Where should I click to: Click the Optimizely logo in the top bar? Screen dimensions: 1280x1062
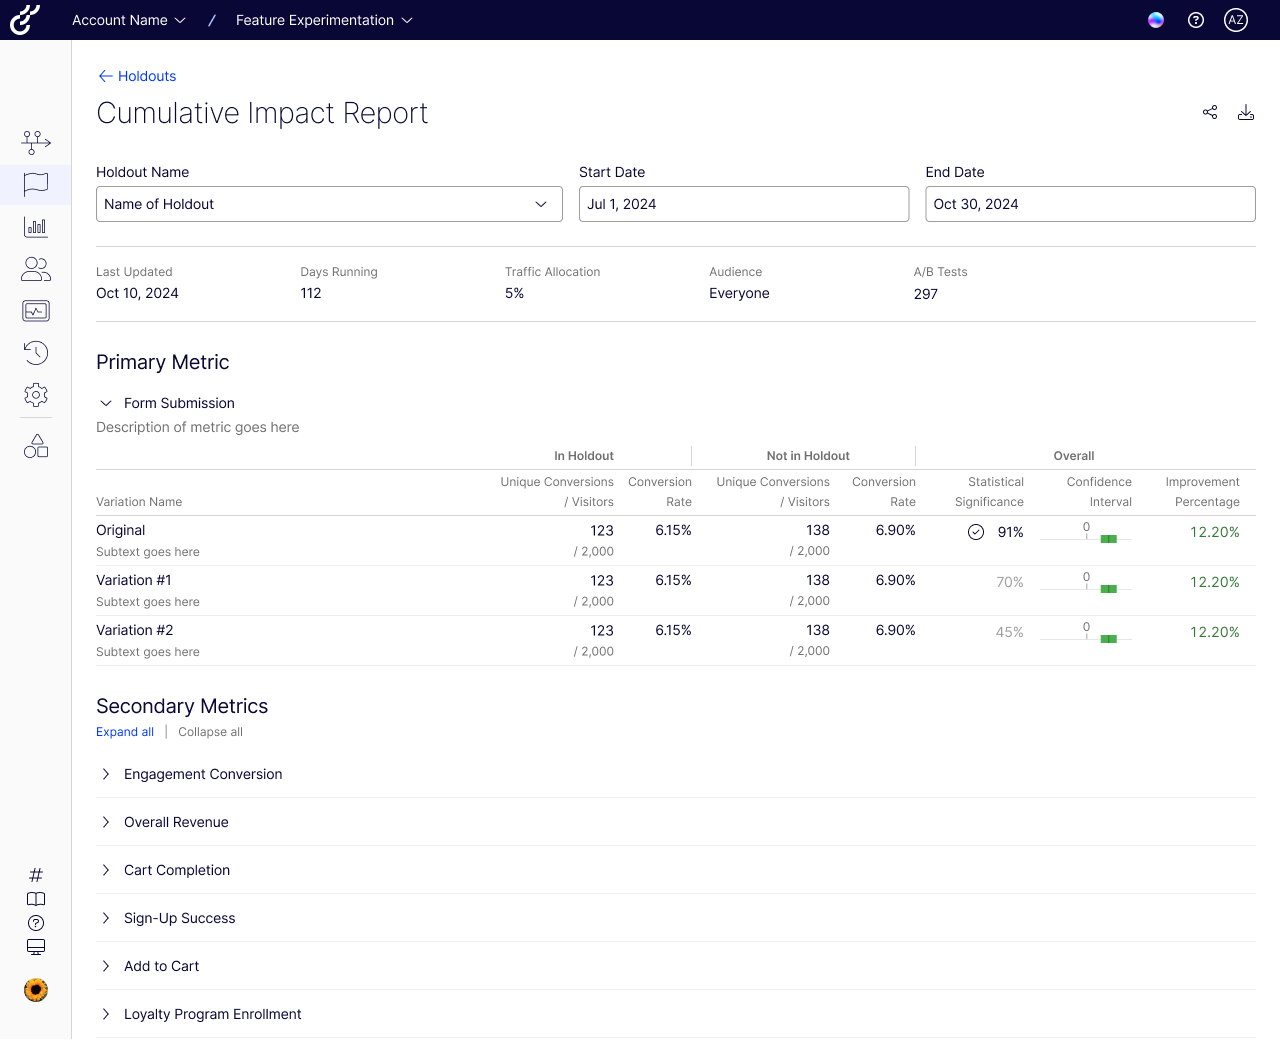(x=24, y=20)
